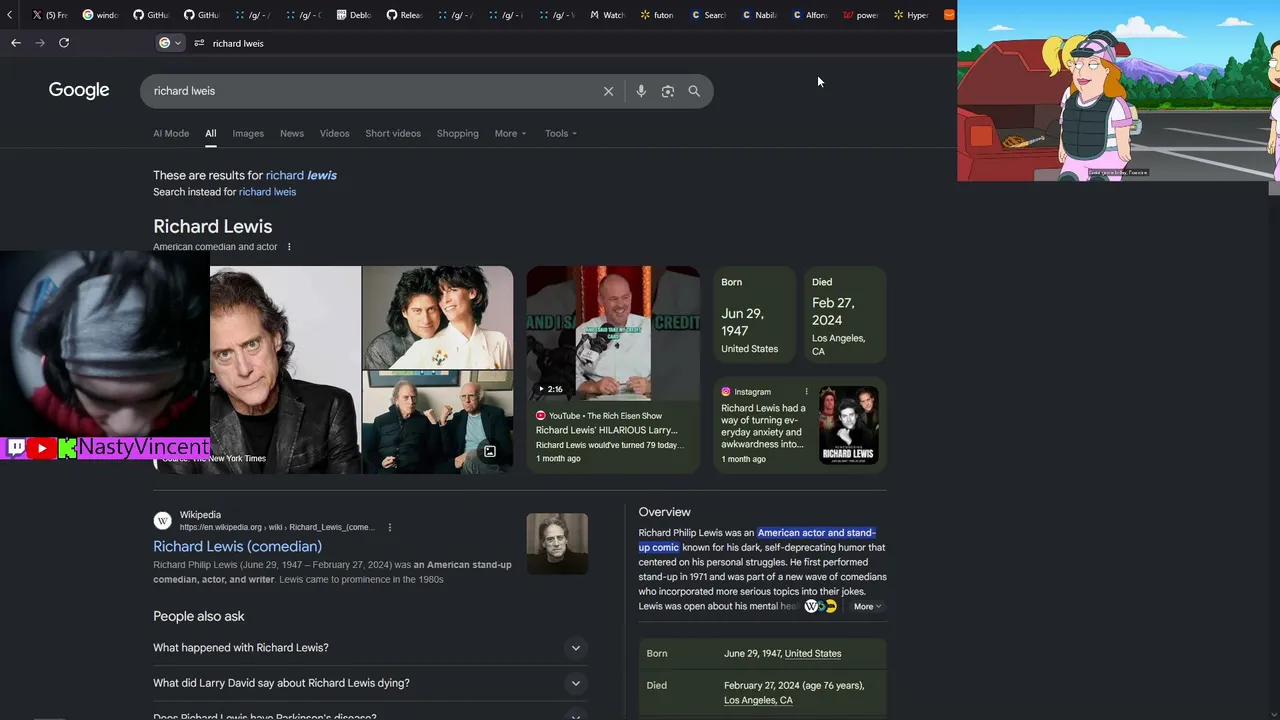Click the corrected "richard lewis" query link
The height and width of the screenshot is (720, 1280).
click(301, 175)
